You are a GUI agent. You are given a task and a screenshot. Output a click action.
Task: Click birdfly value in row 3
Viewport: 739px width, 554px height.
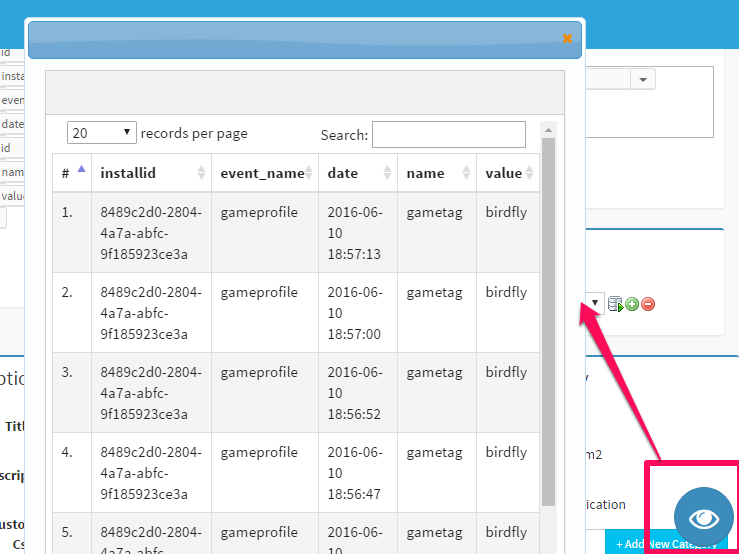click(x=506, y=373)
